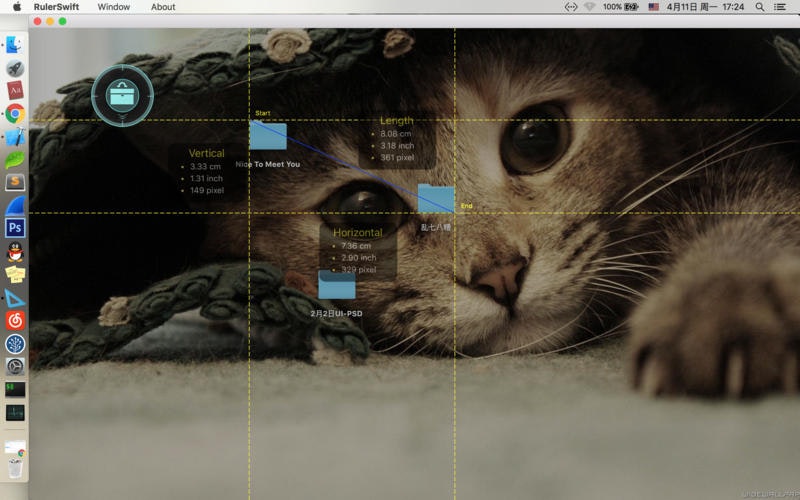Click the battery 100% indicator

pyautogui.click(x=620, y=7)
